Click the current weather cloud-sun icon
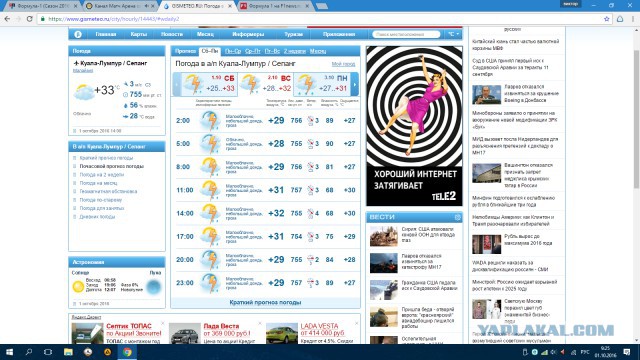Screen dimensions: 640x360 click(x=83, y=92)
